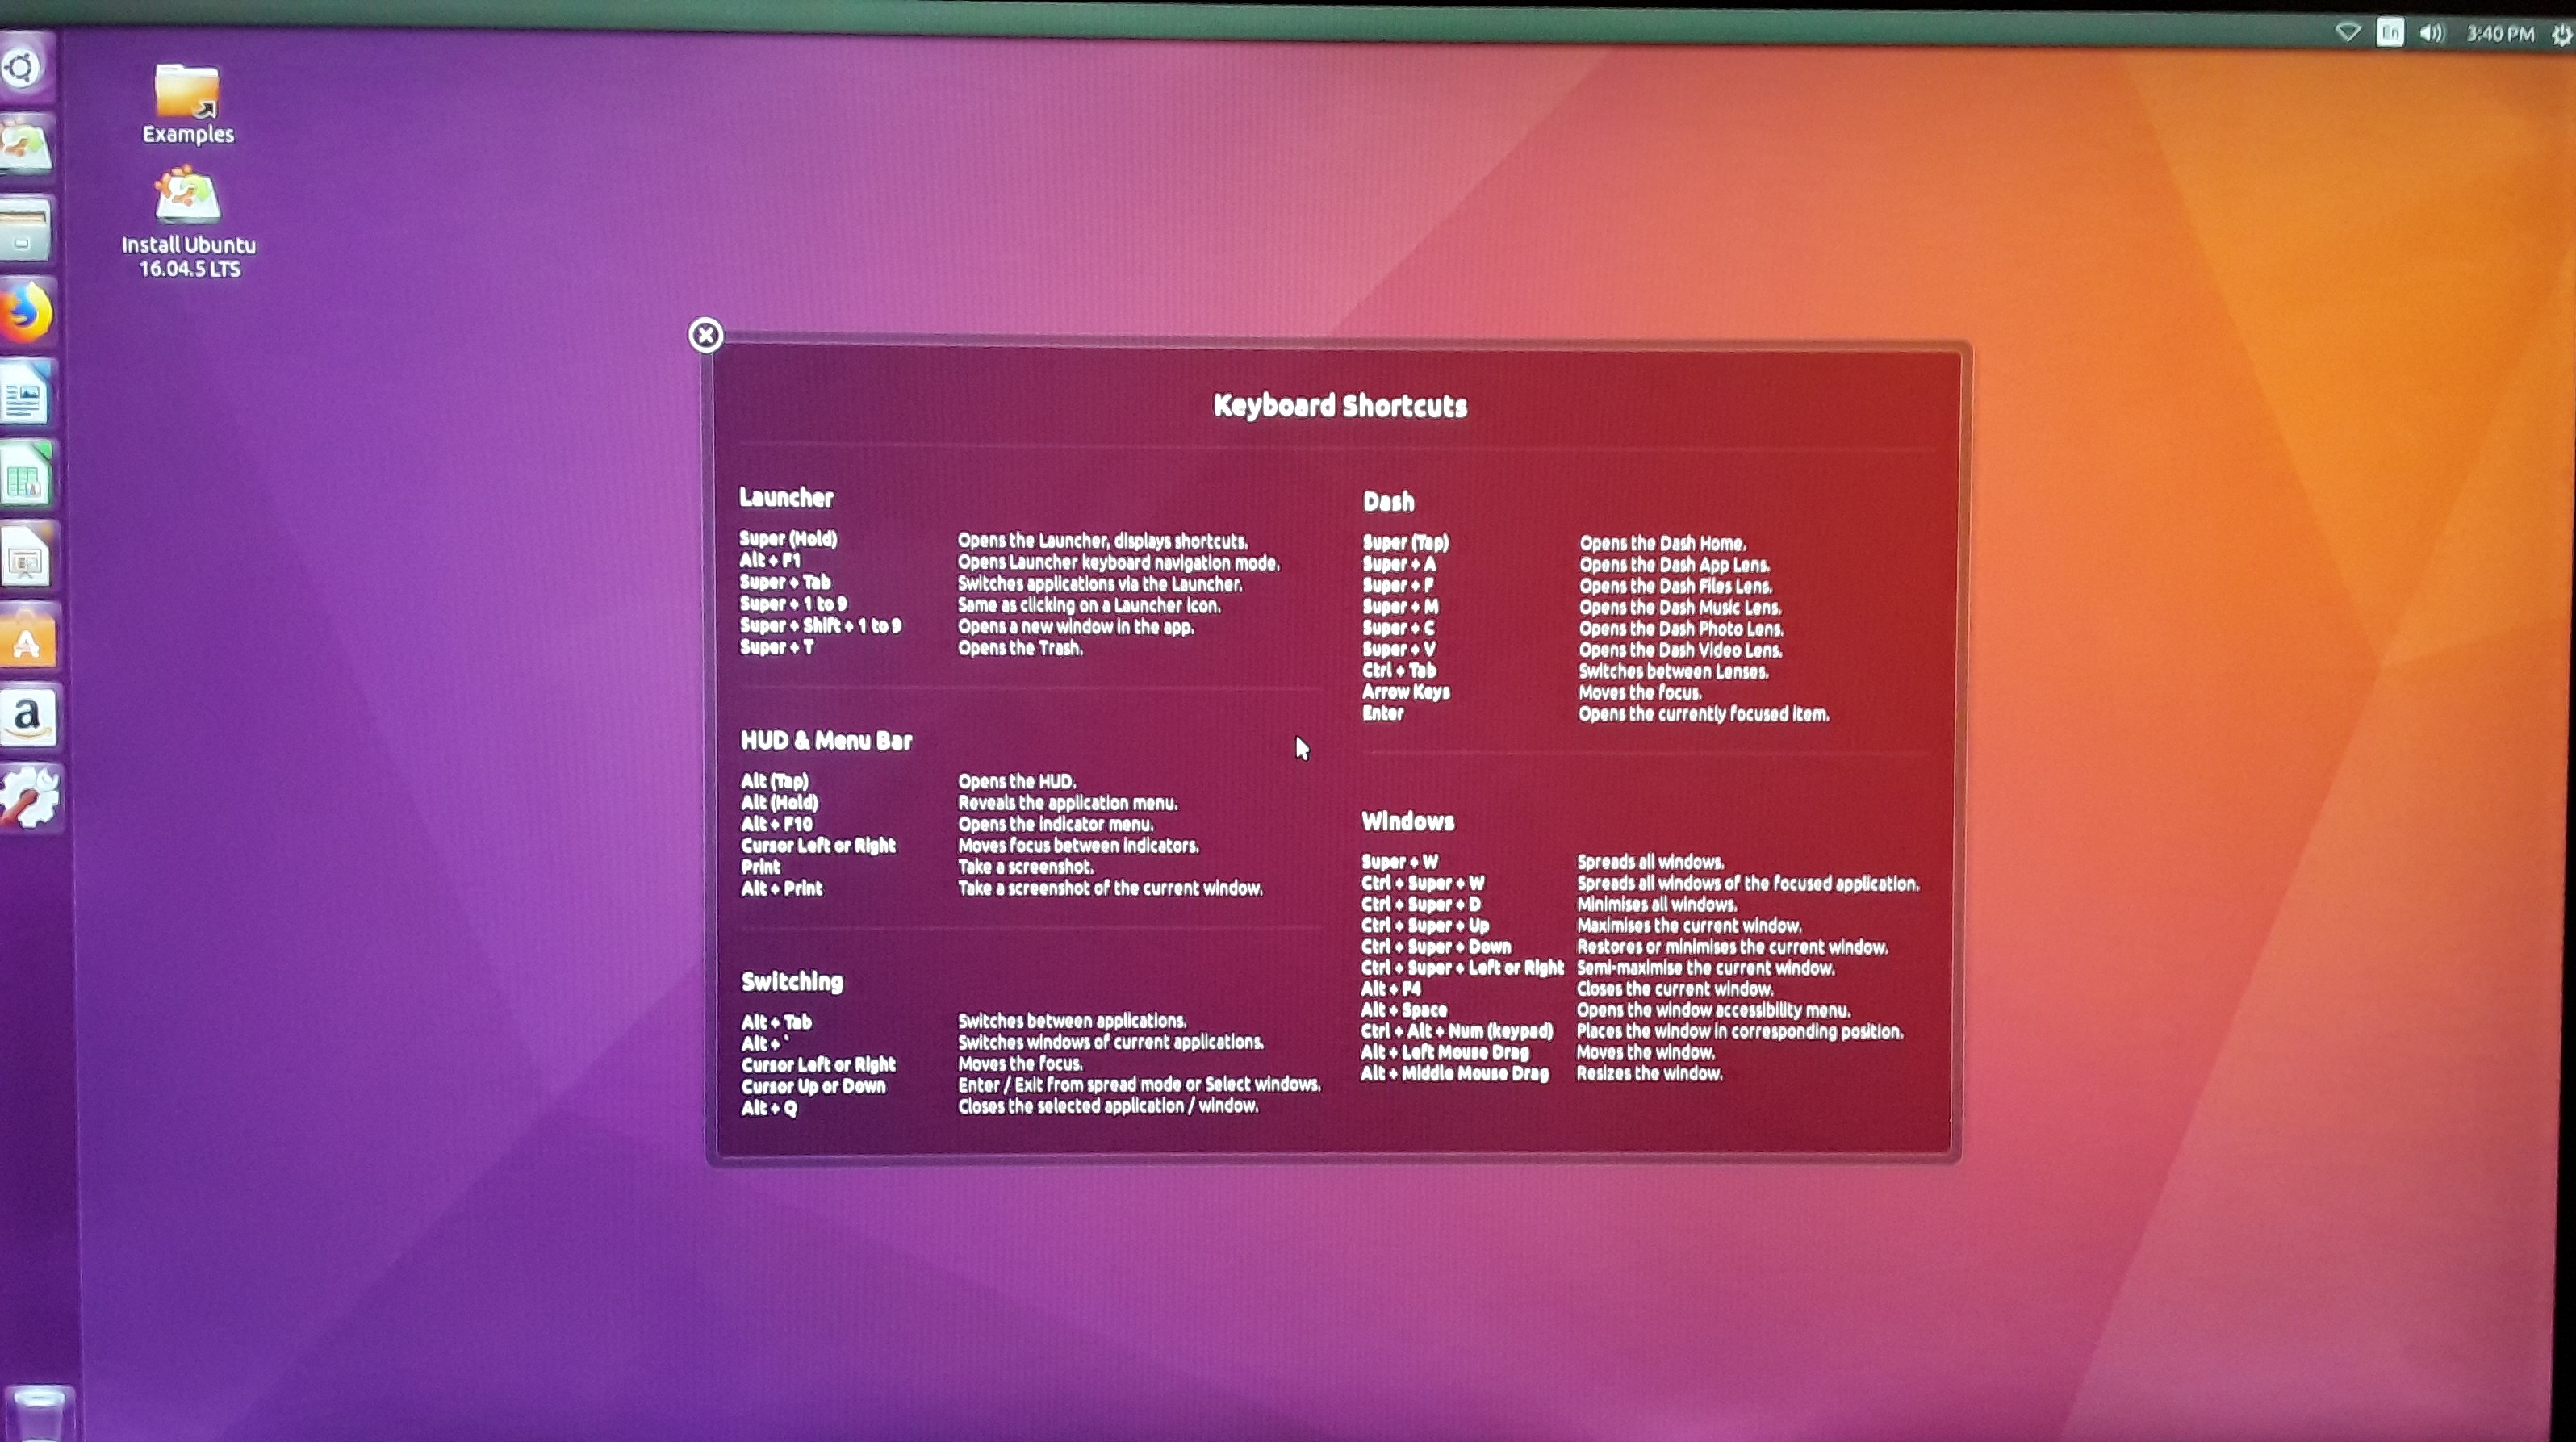Click the 'Ctrl + Super + D' text
2576x1442 pixels.
tap(1420, 904)
